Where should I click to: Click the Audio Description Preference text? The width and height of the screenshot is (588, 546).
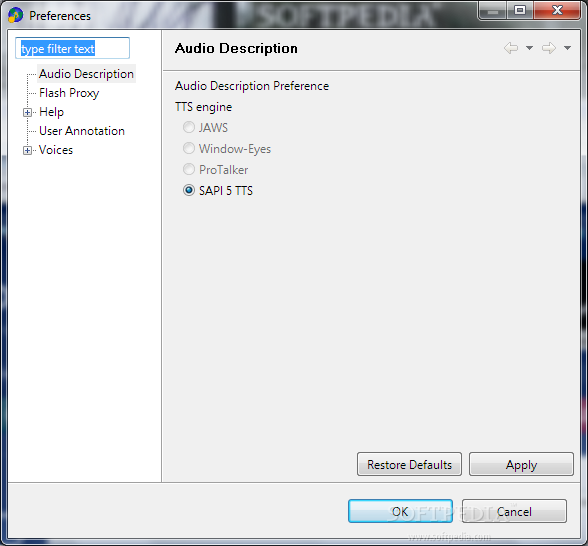coord(252,86)
